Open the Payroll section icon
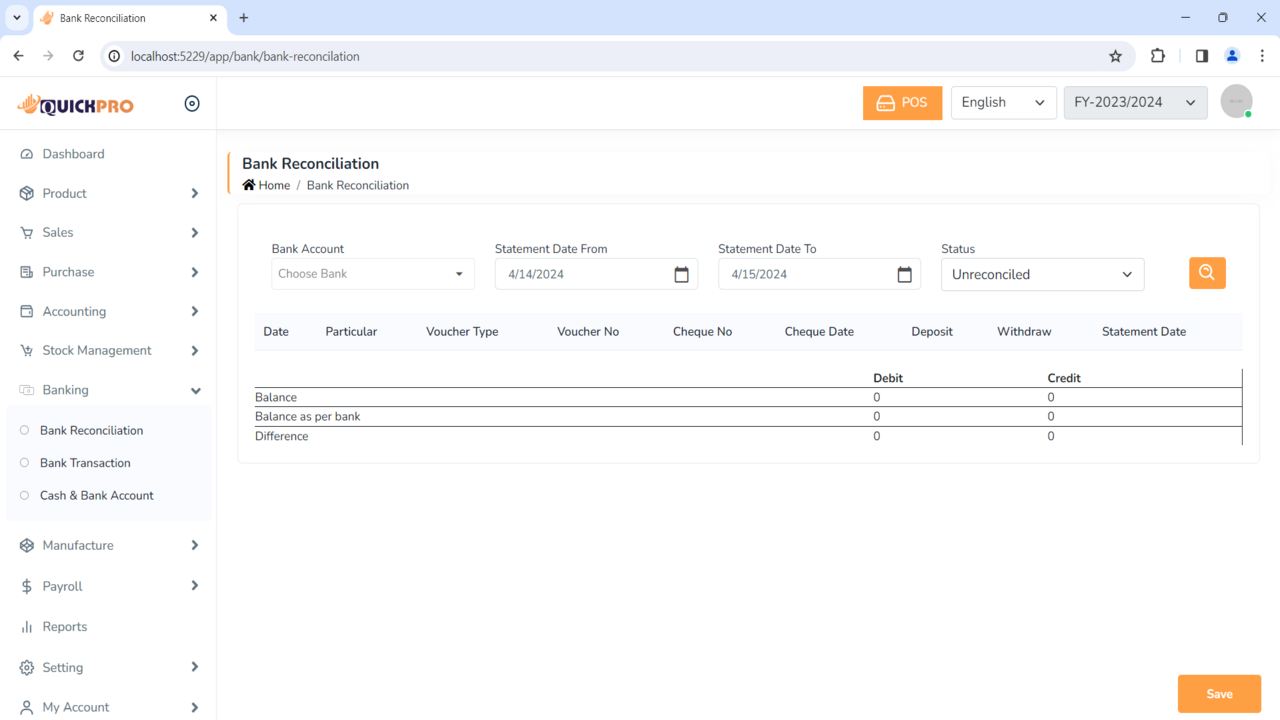This screenshot has width=1280, height=720. [x=26, y=586]
